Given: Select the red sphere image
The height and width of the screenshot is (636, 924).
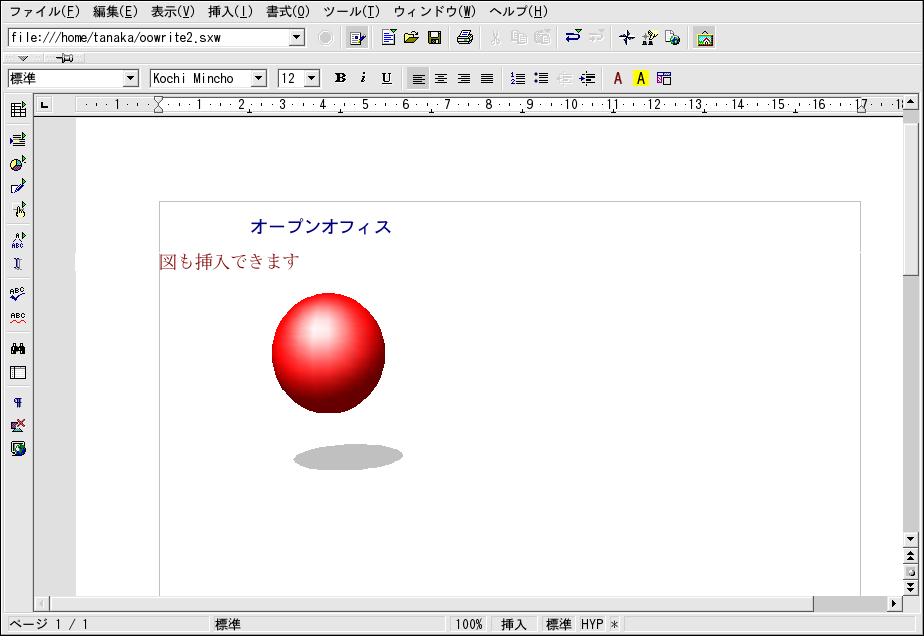Looking at the screenshot, I should [x=328, y=352].
